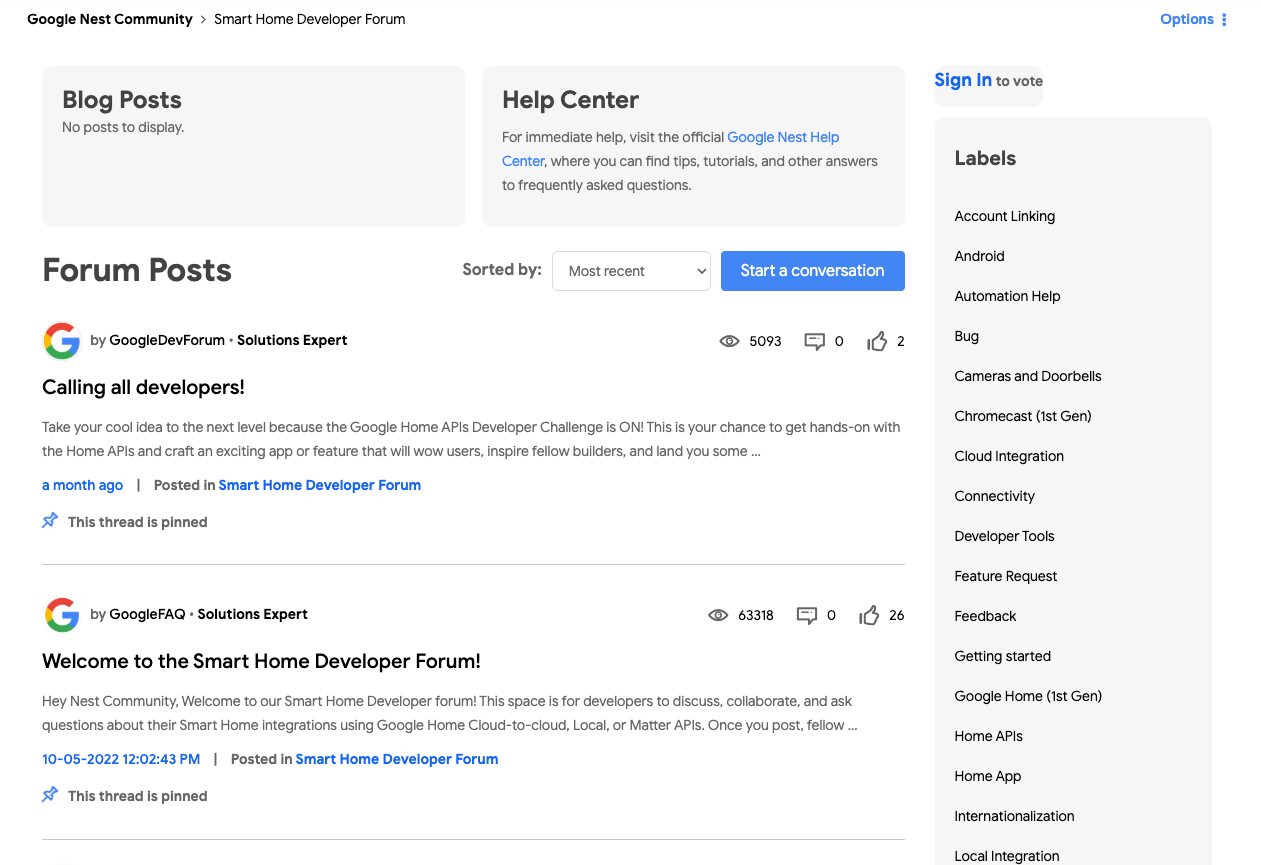This screenshot has height=865, width=1261.
Task: Select the Feature Request label
Action: click(x=1006, y=577)
